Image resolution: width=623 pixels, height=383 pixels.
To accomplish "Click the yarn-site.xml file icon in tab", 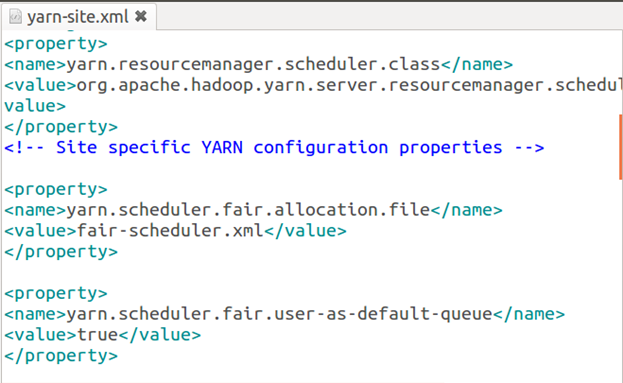I will [x=15, y=17].
